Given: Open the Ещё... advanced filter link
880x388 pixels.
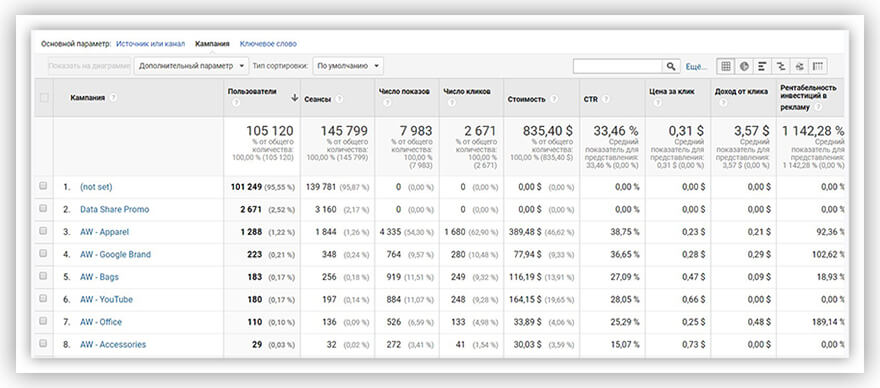Looking at the screenshot, I should (x=696, y=67).
